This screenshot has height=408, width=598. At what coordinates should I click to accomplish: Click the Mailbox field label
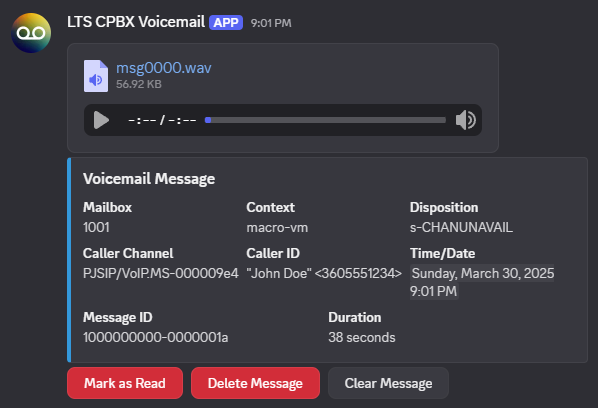[x=108, y=207]
